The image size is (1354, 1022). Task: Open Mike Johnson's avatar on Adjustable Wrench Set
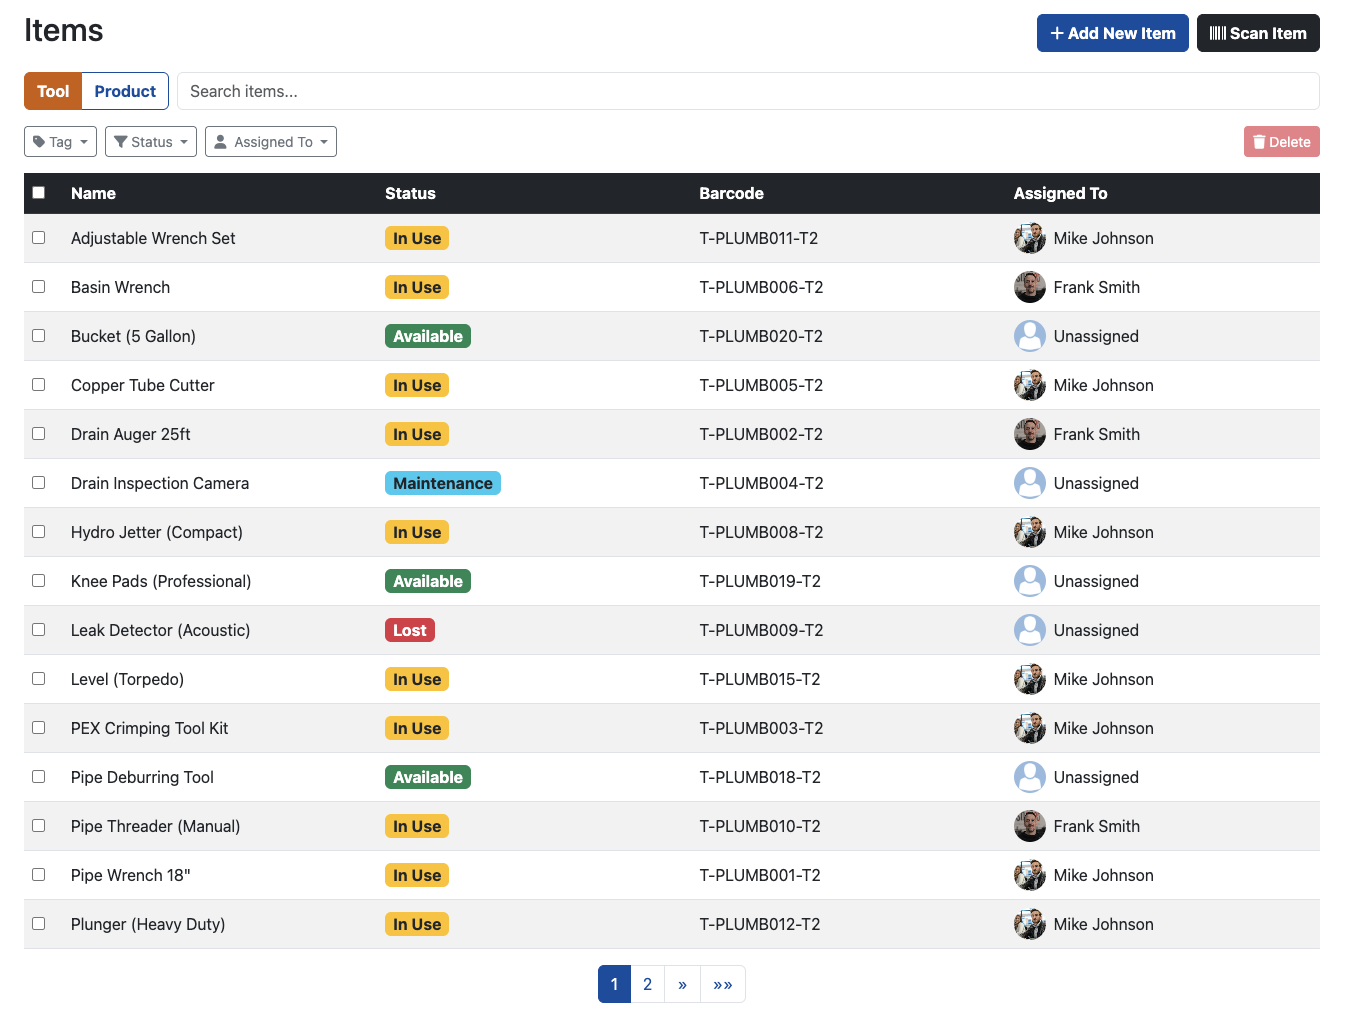tap(1029, 238)
